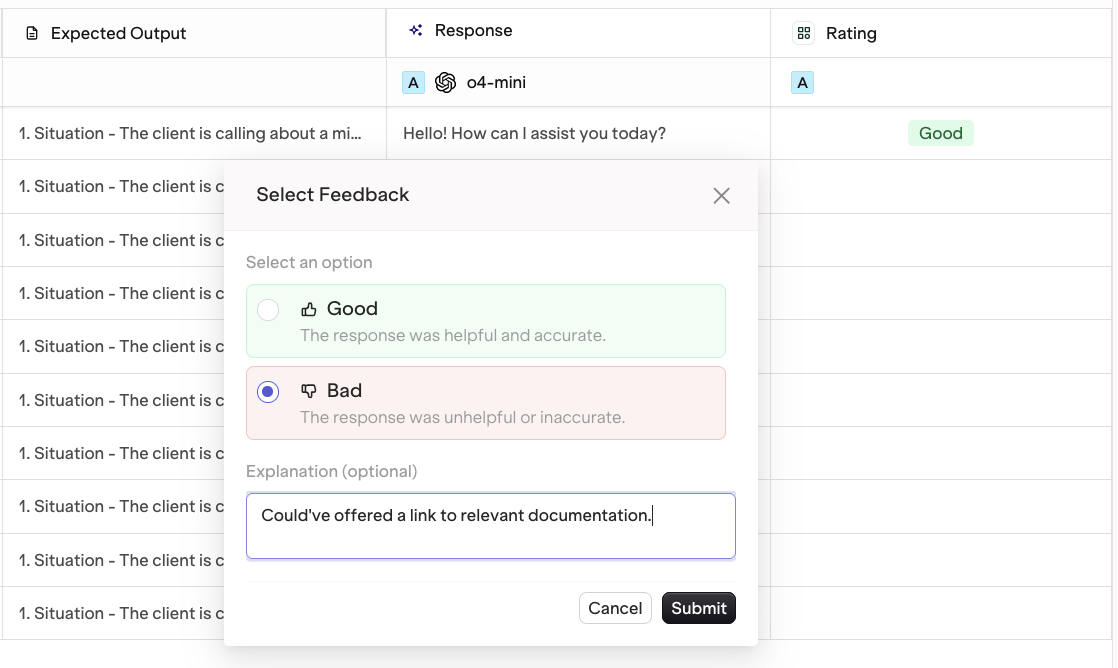Open the 'Hello! How can I assist' response cell
The width and height of the screenshot is (1118, 668).
click(x=534, y=134)
